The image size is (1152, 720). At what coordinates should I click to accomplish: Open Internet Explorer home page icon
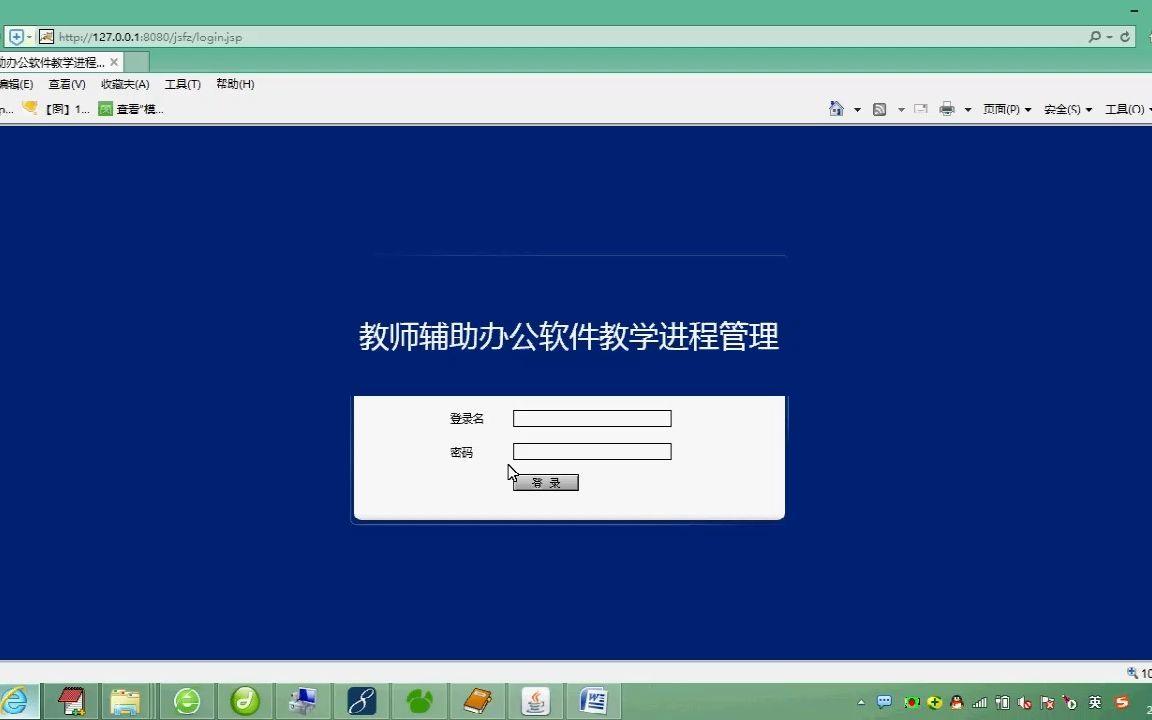pos(837,108)
